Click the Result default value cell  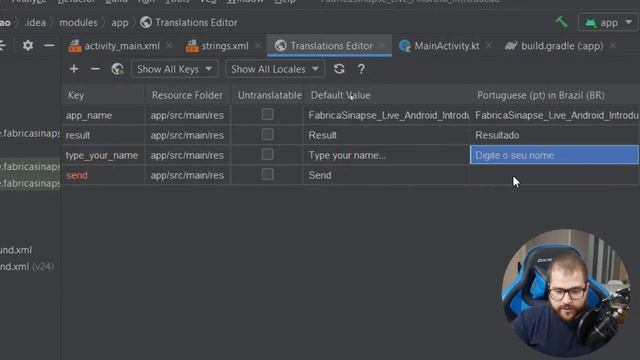click(x=387, y=135)
